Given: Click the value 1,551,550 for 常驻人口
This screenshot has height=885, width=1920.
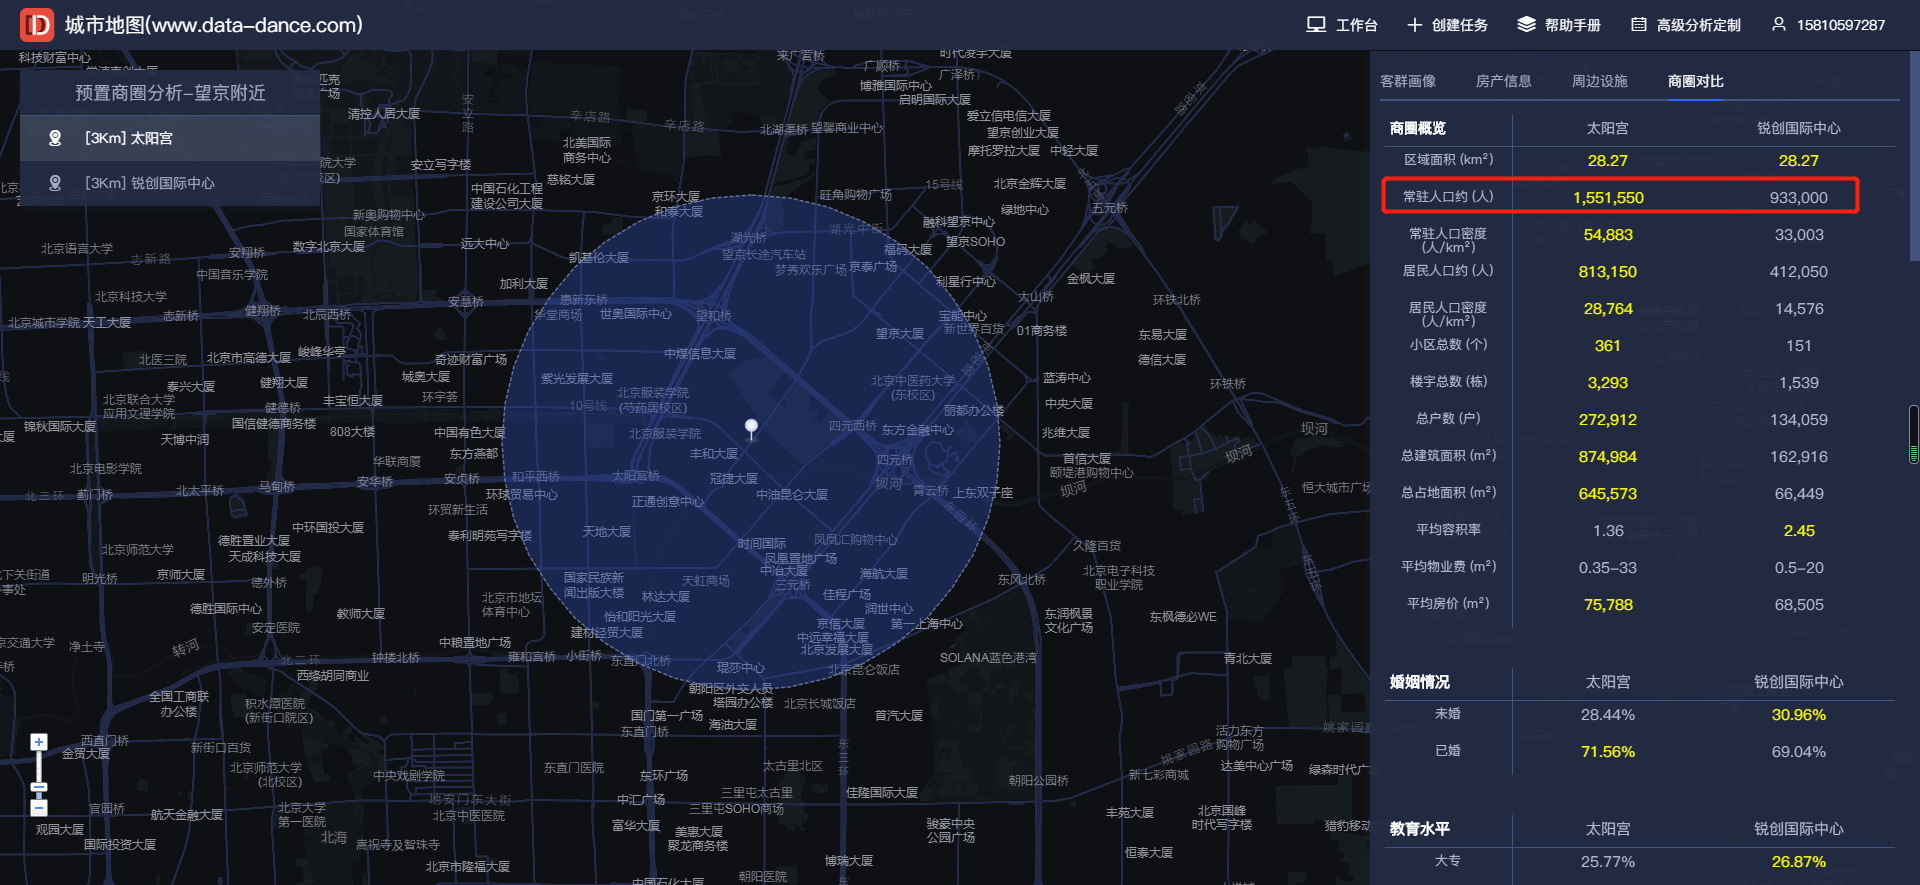Looking at the screenshot, I should pos(1608,198).
